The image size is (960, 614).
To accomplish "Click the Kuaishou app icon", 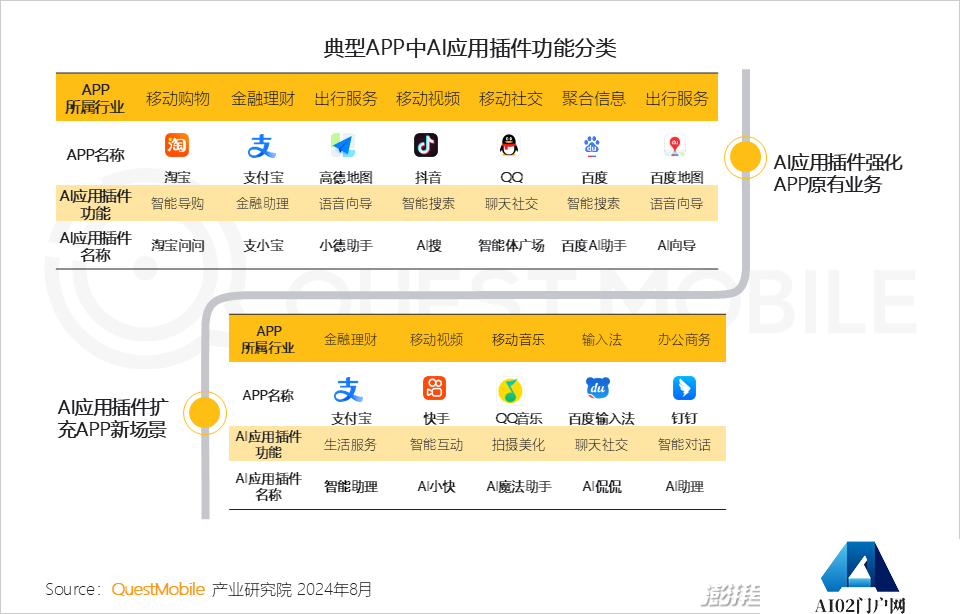I will coord(434,388).
